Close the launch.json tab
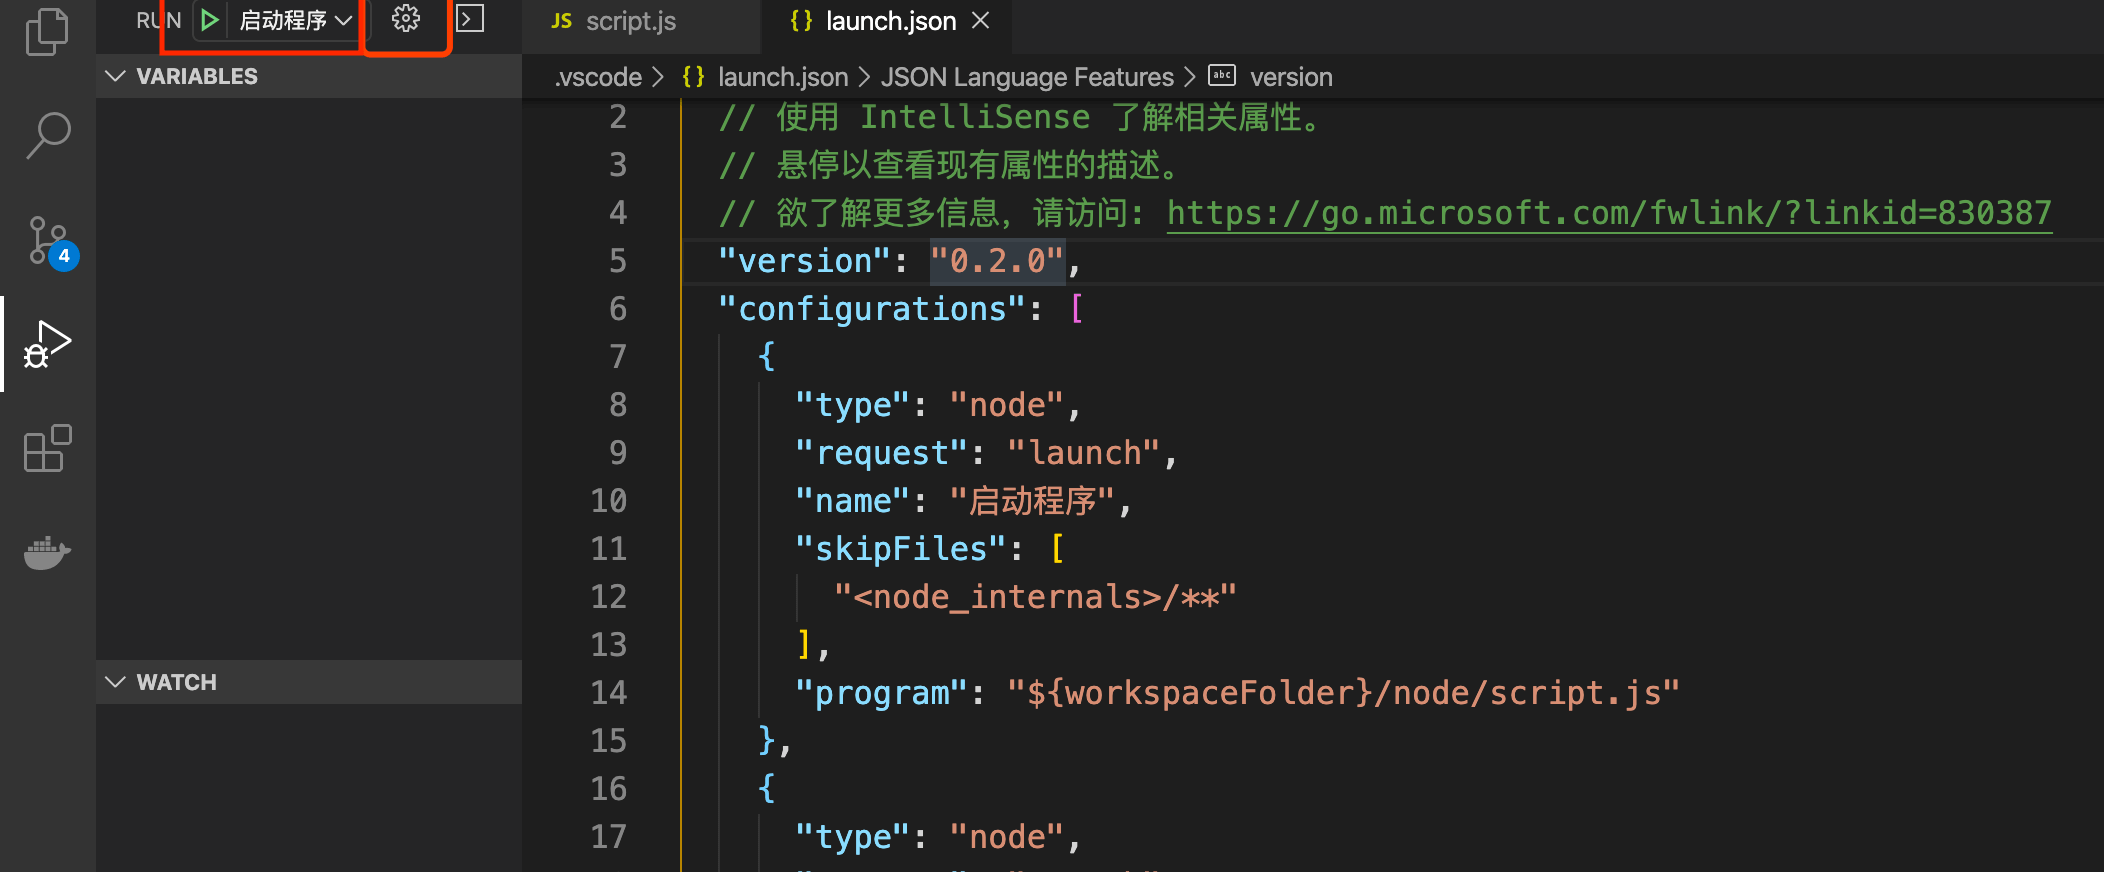Image resolution: width=2104 pixels, height=872 pixels. [981, 20]
